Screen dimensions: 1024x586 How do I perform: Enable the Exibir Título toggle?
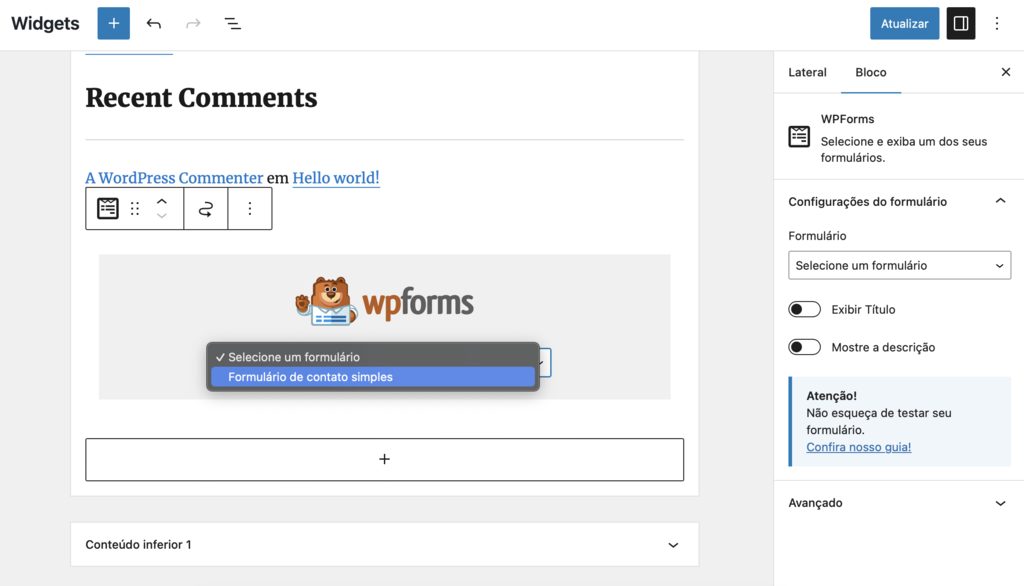(804, 309)
